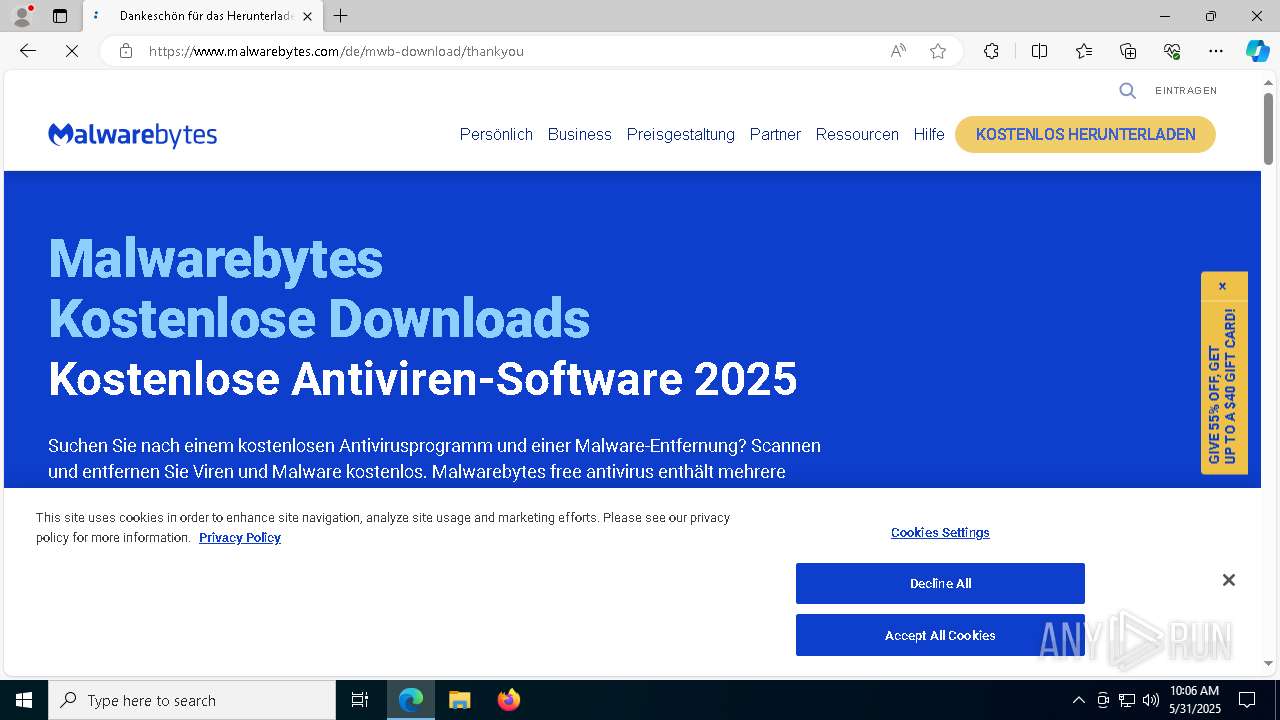Open Browser essentials heart icon
This screenshot has width=1280, height=720.
[x=1172, y=51]
